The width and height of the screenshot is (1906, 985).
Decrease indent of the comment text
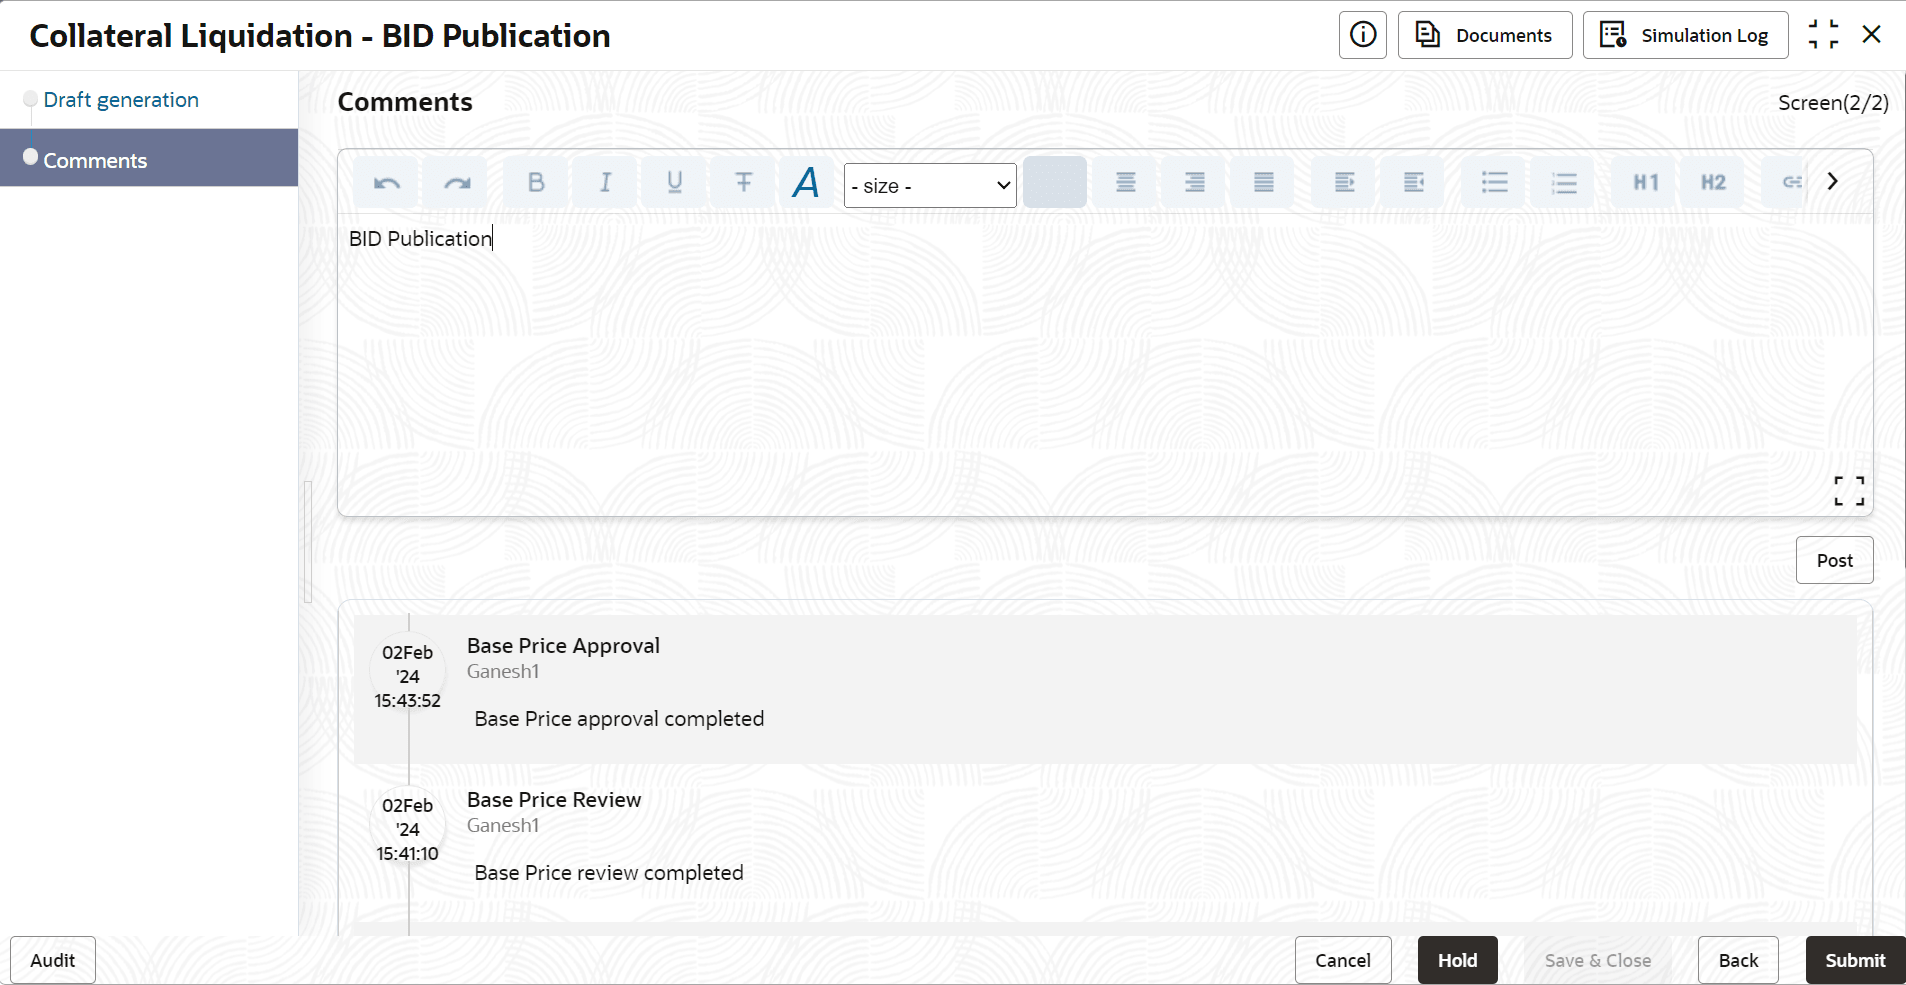(1414, 182)
